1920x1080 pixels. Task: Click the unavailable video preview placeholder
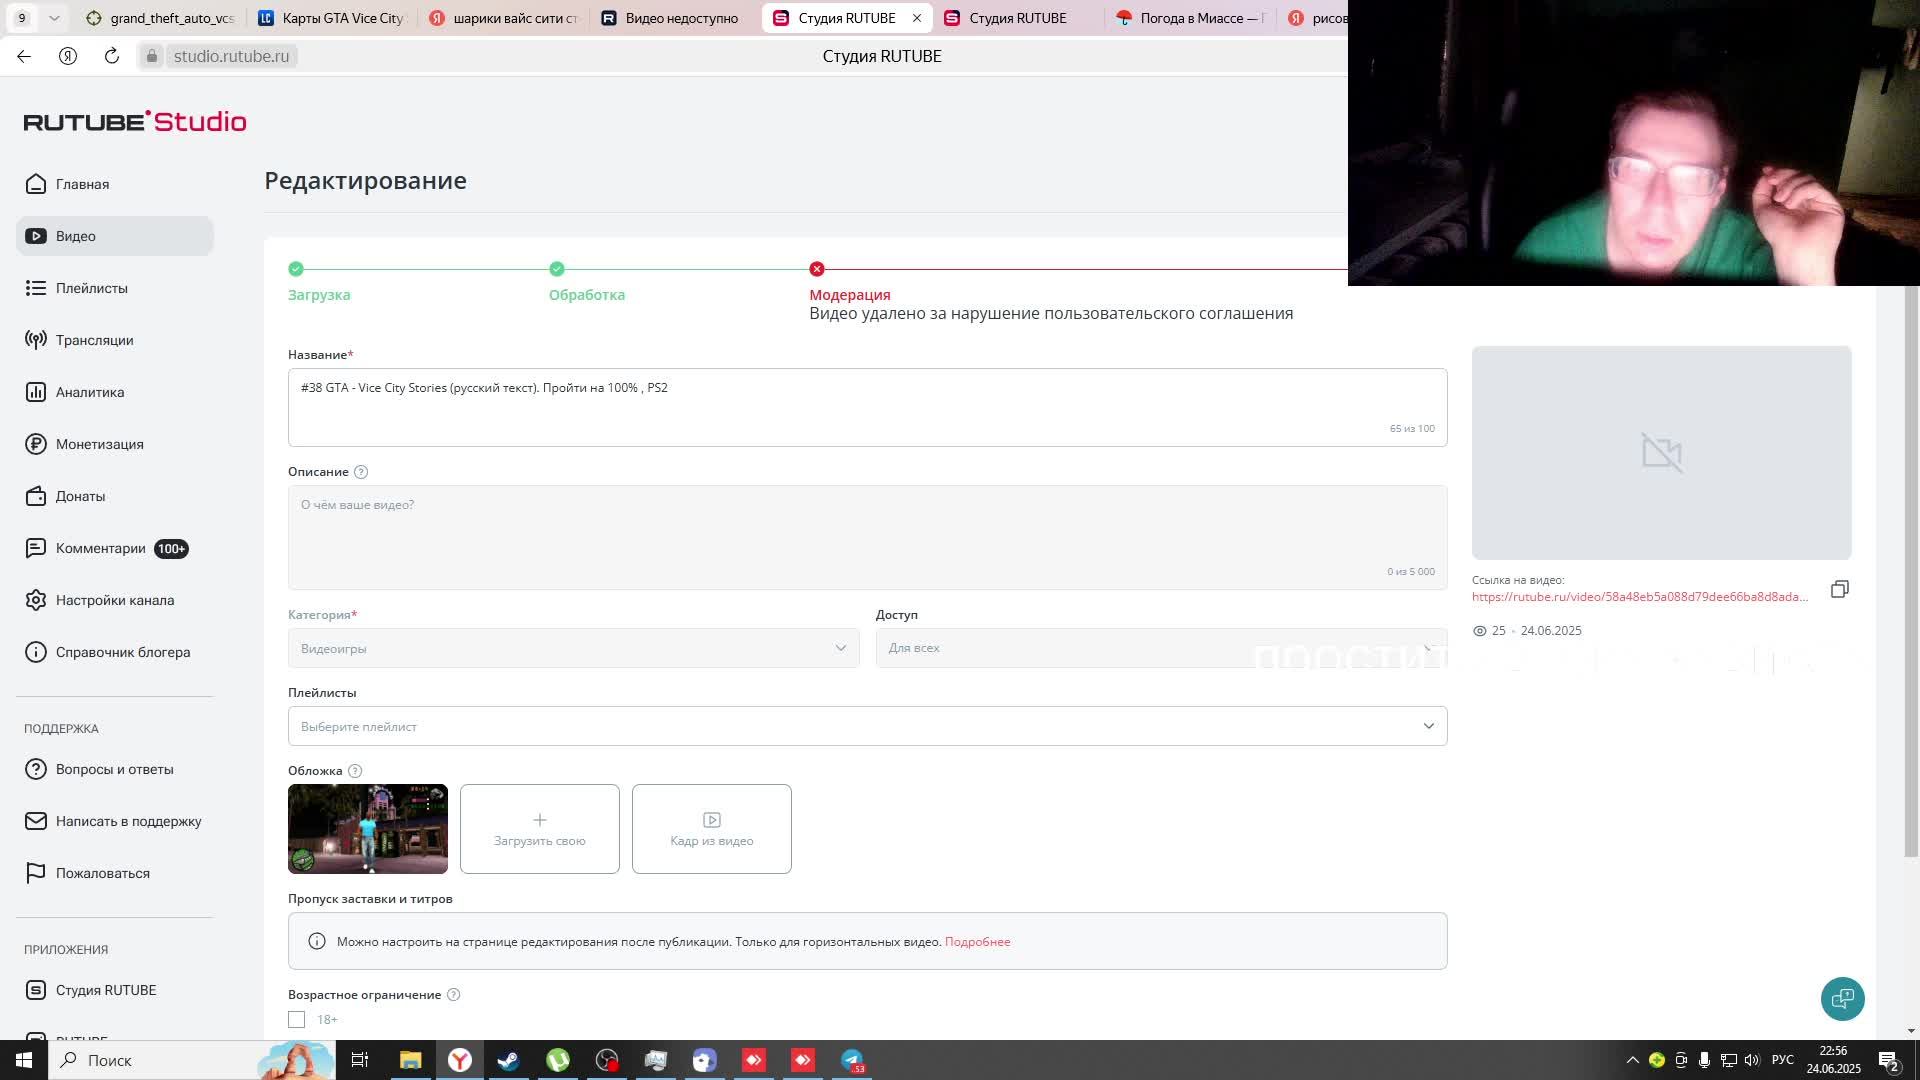click(x=1661, y=453)
